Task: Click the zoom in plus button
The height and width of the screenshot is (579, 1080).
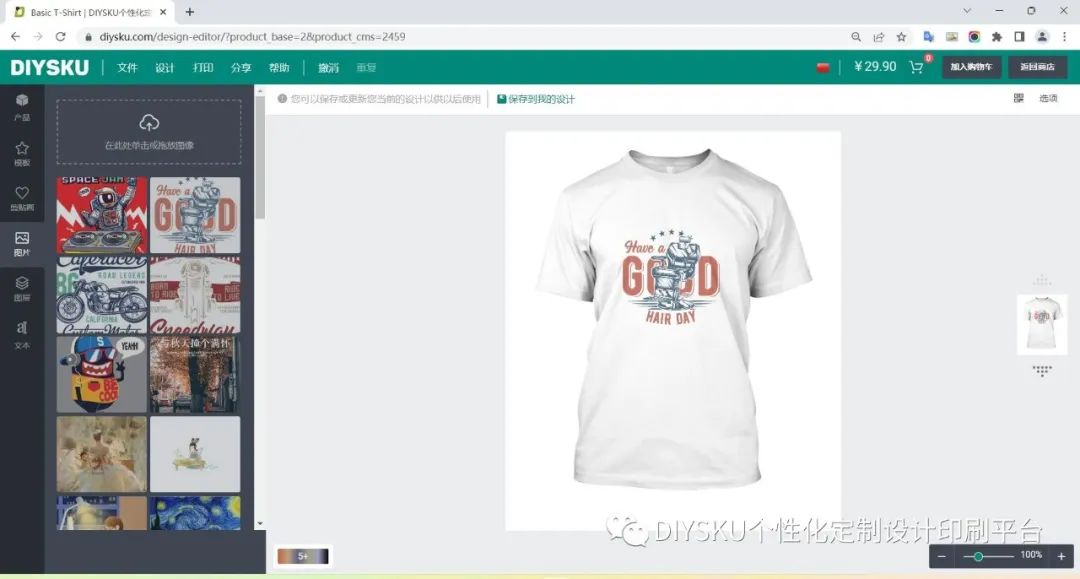Action: click(1061, 556)
